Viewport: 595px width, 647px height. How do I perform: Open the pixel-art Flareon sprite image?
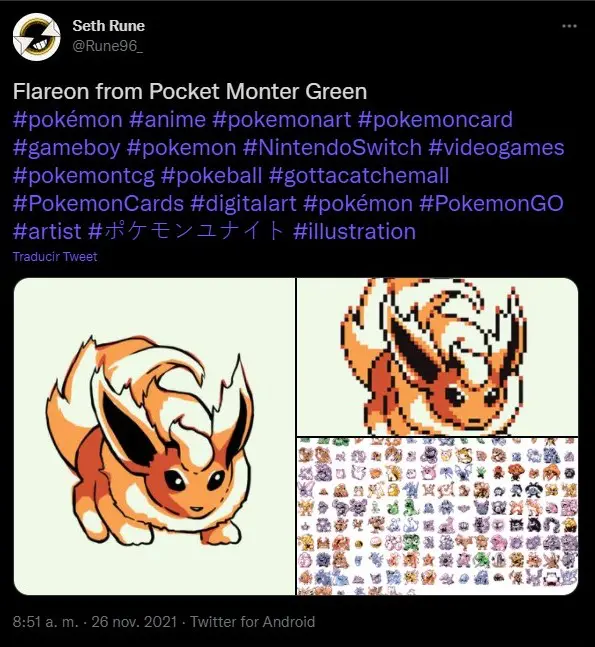[x=437, y=357]
